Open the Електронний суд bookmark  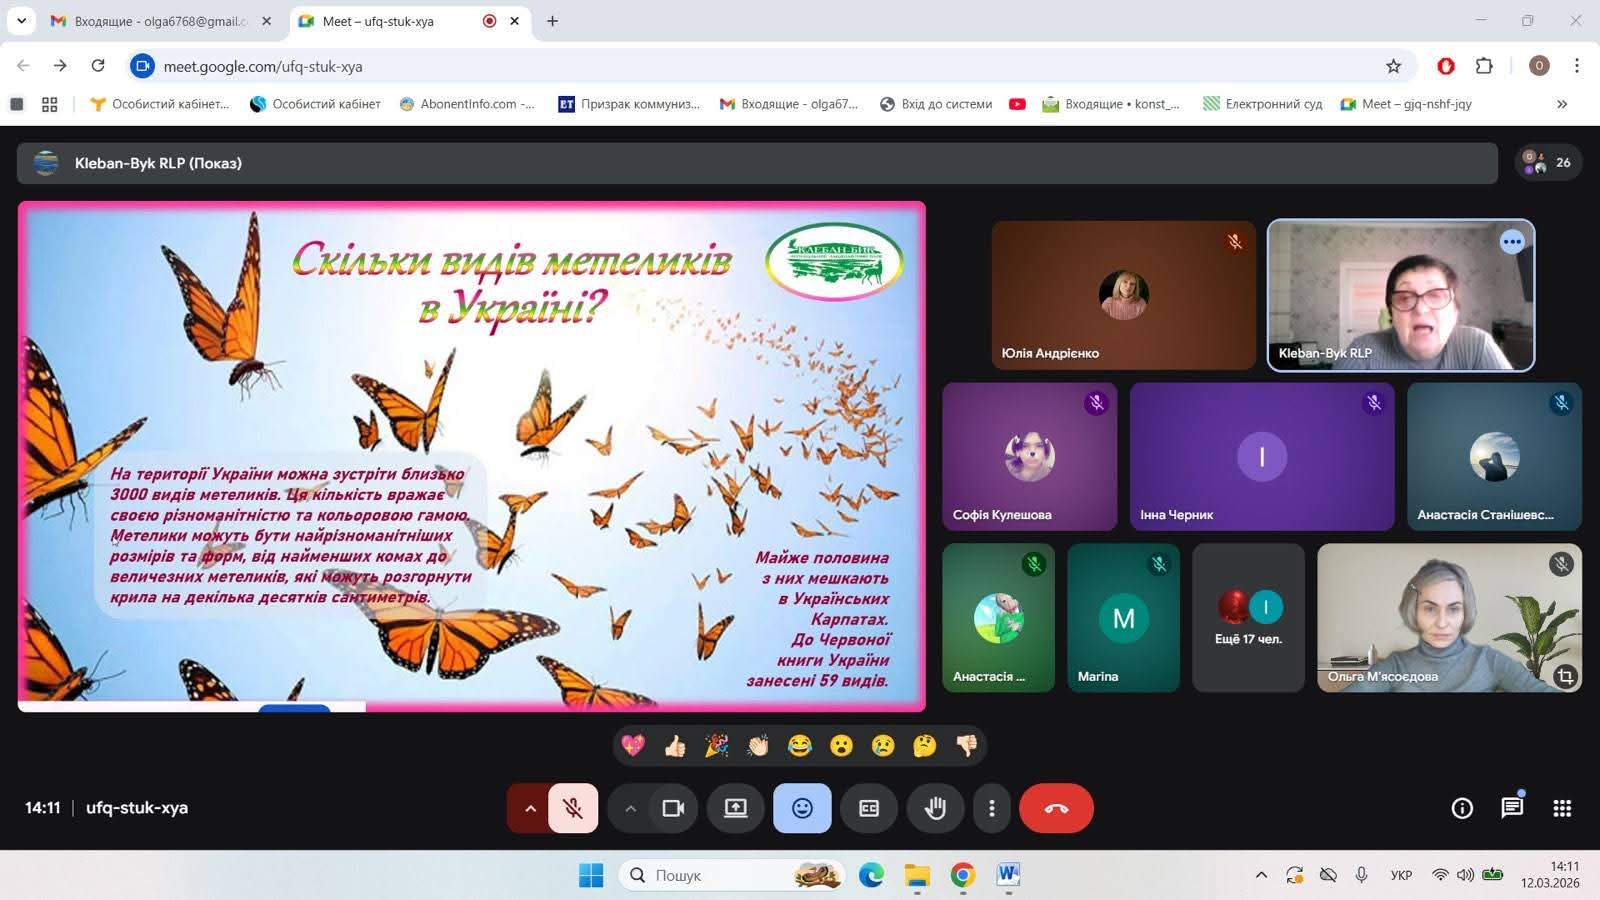(x=1262, y=104)
